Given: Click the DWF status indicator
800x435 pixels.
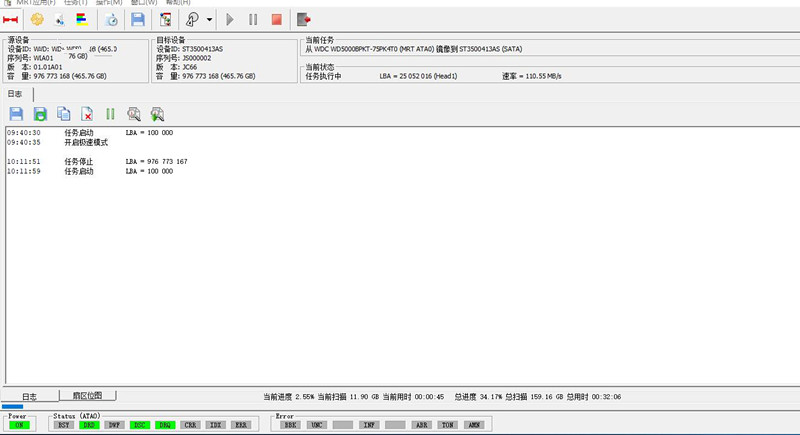Looking at the screenshot, I should click(114, 425).
